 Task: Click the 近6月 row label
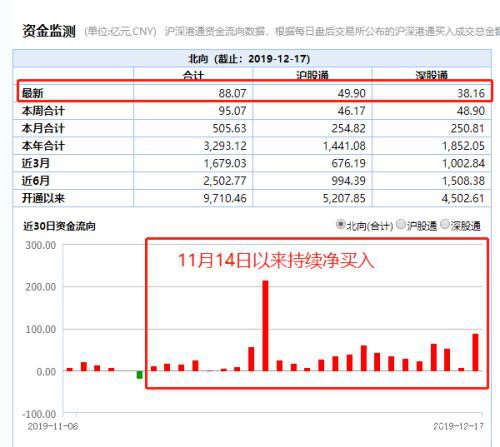36,181
